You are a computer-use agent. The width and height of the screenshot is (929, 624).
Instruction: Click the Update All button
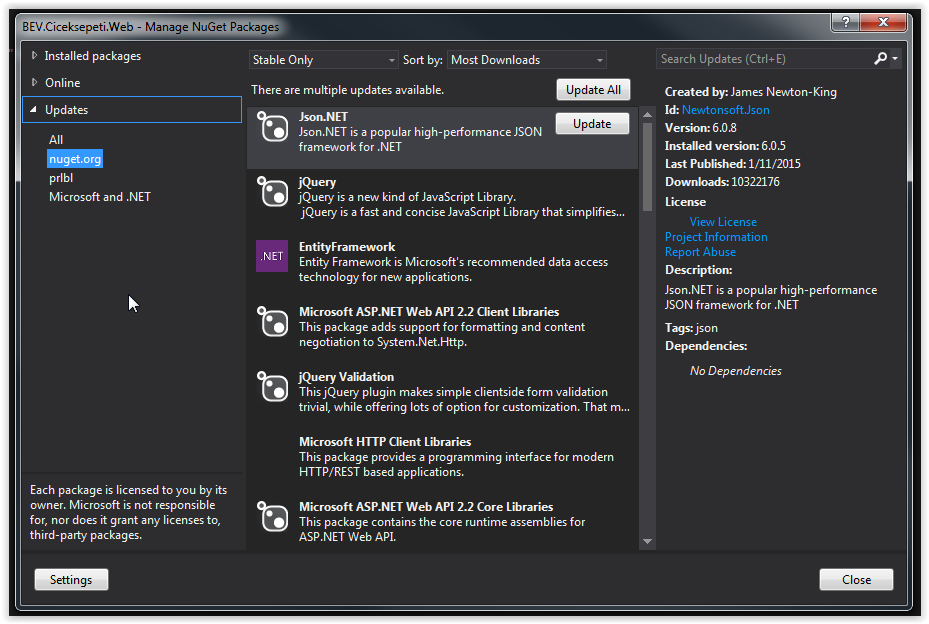tap(593, 89)
